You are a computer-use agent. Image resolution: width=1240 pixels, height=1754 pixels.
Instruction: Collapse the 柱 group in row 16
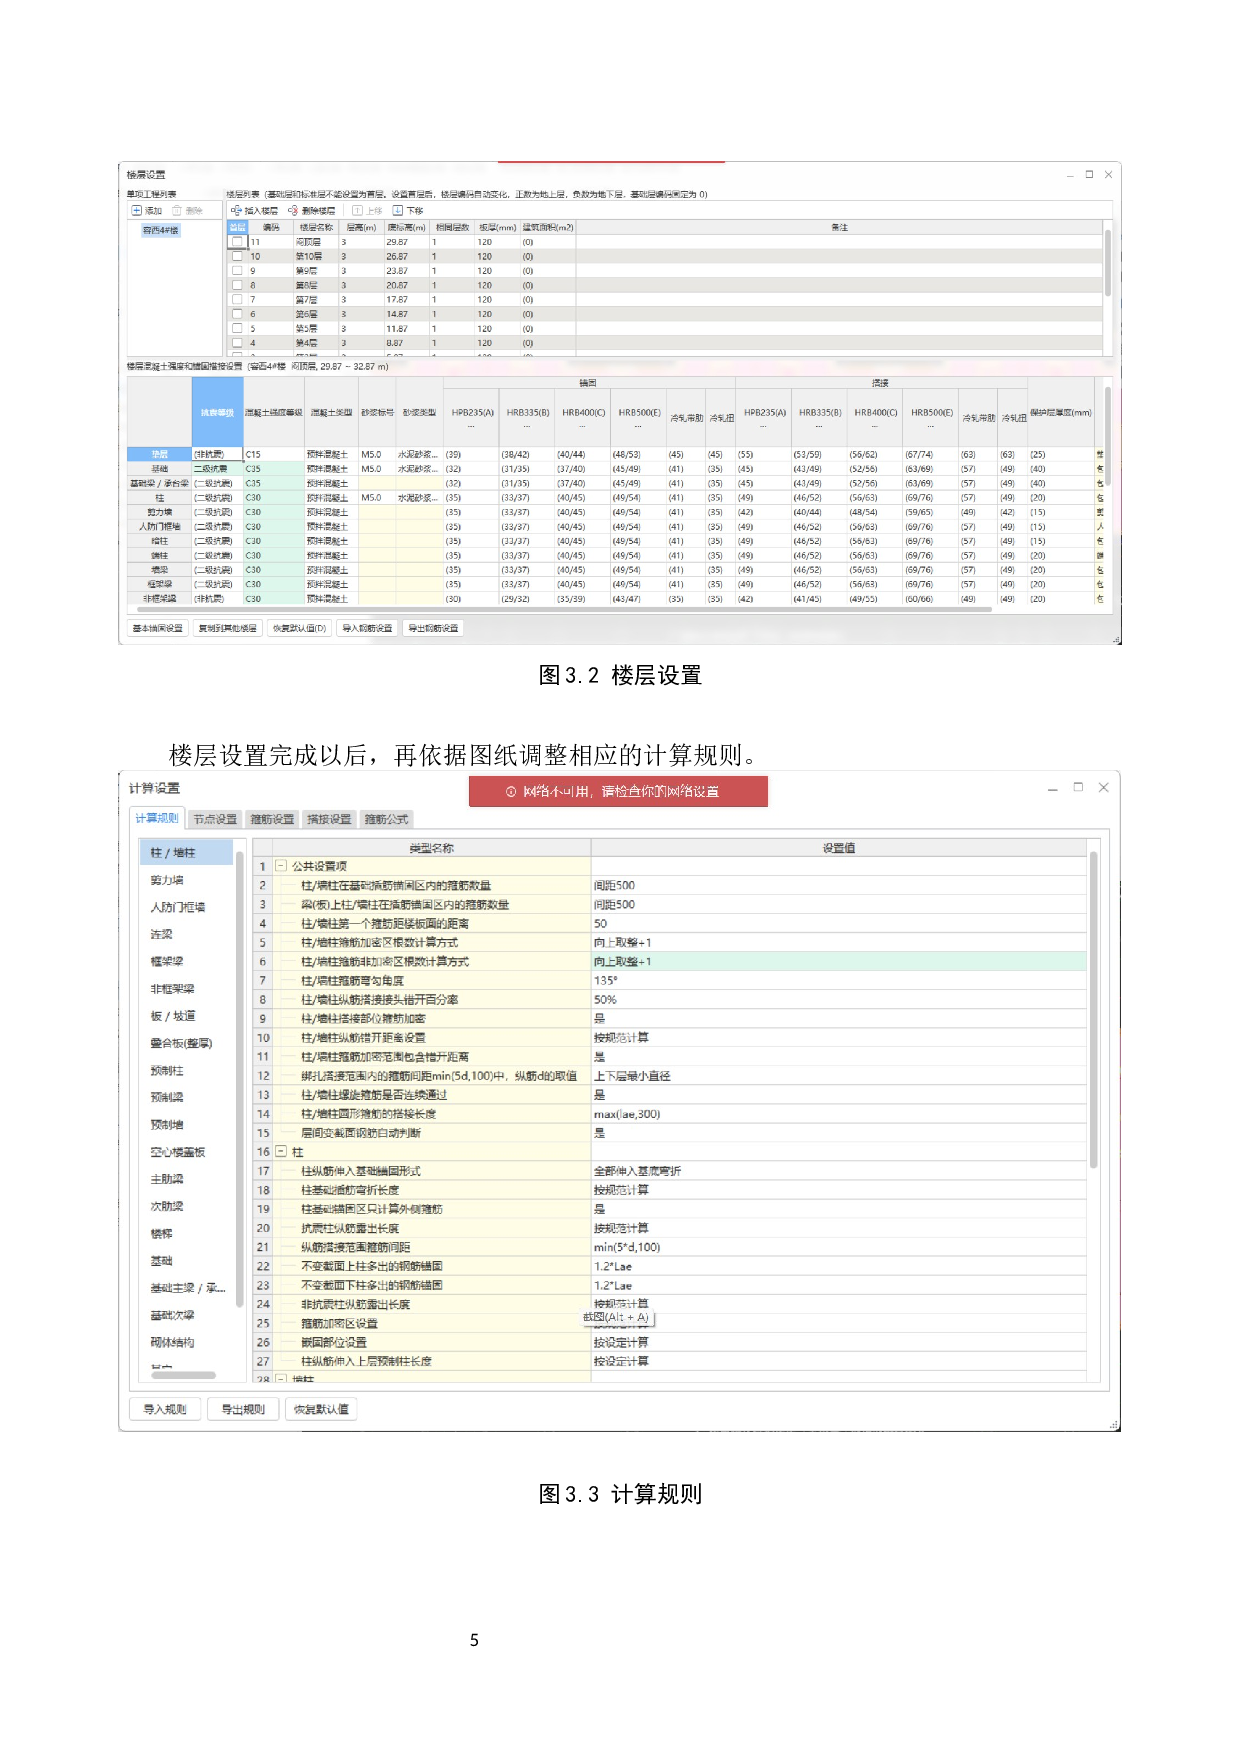pyautogui.click(x=281, y=1152)
